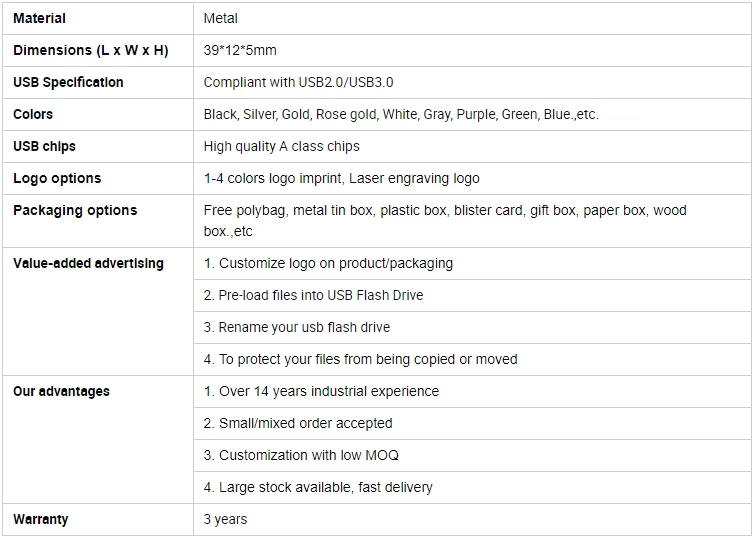This screenshot has width=756, height=540.
Task: Select High quality A class chips text
Action: tap(281, 146)
